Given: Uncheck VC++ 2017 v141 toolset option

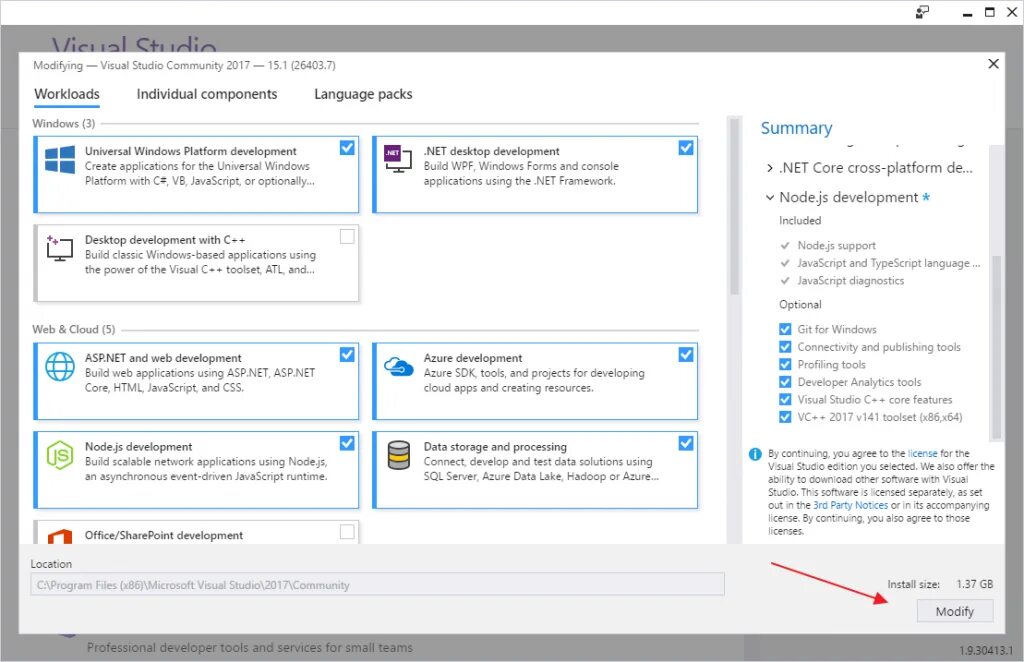Looking at the screenshot, I should coord(785,417).
